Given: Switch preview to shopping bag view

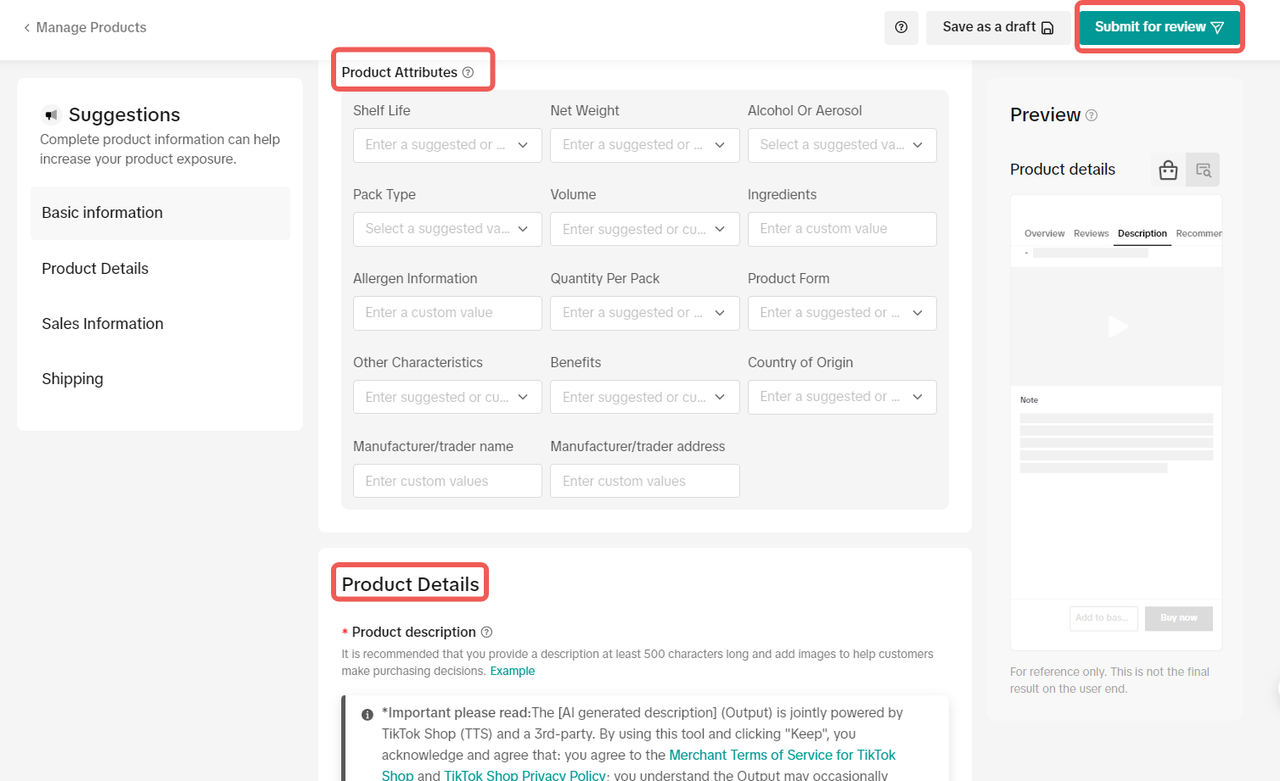Looking at the screenshot, I should [1168, 170].
